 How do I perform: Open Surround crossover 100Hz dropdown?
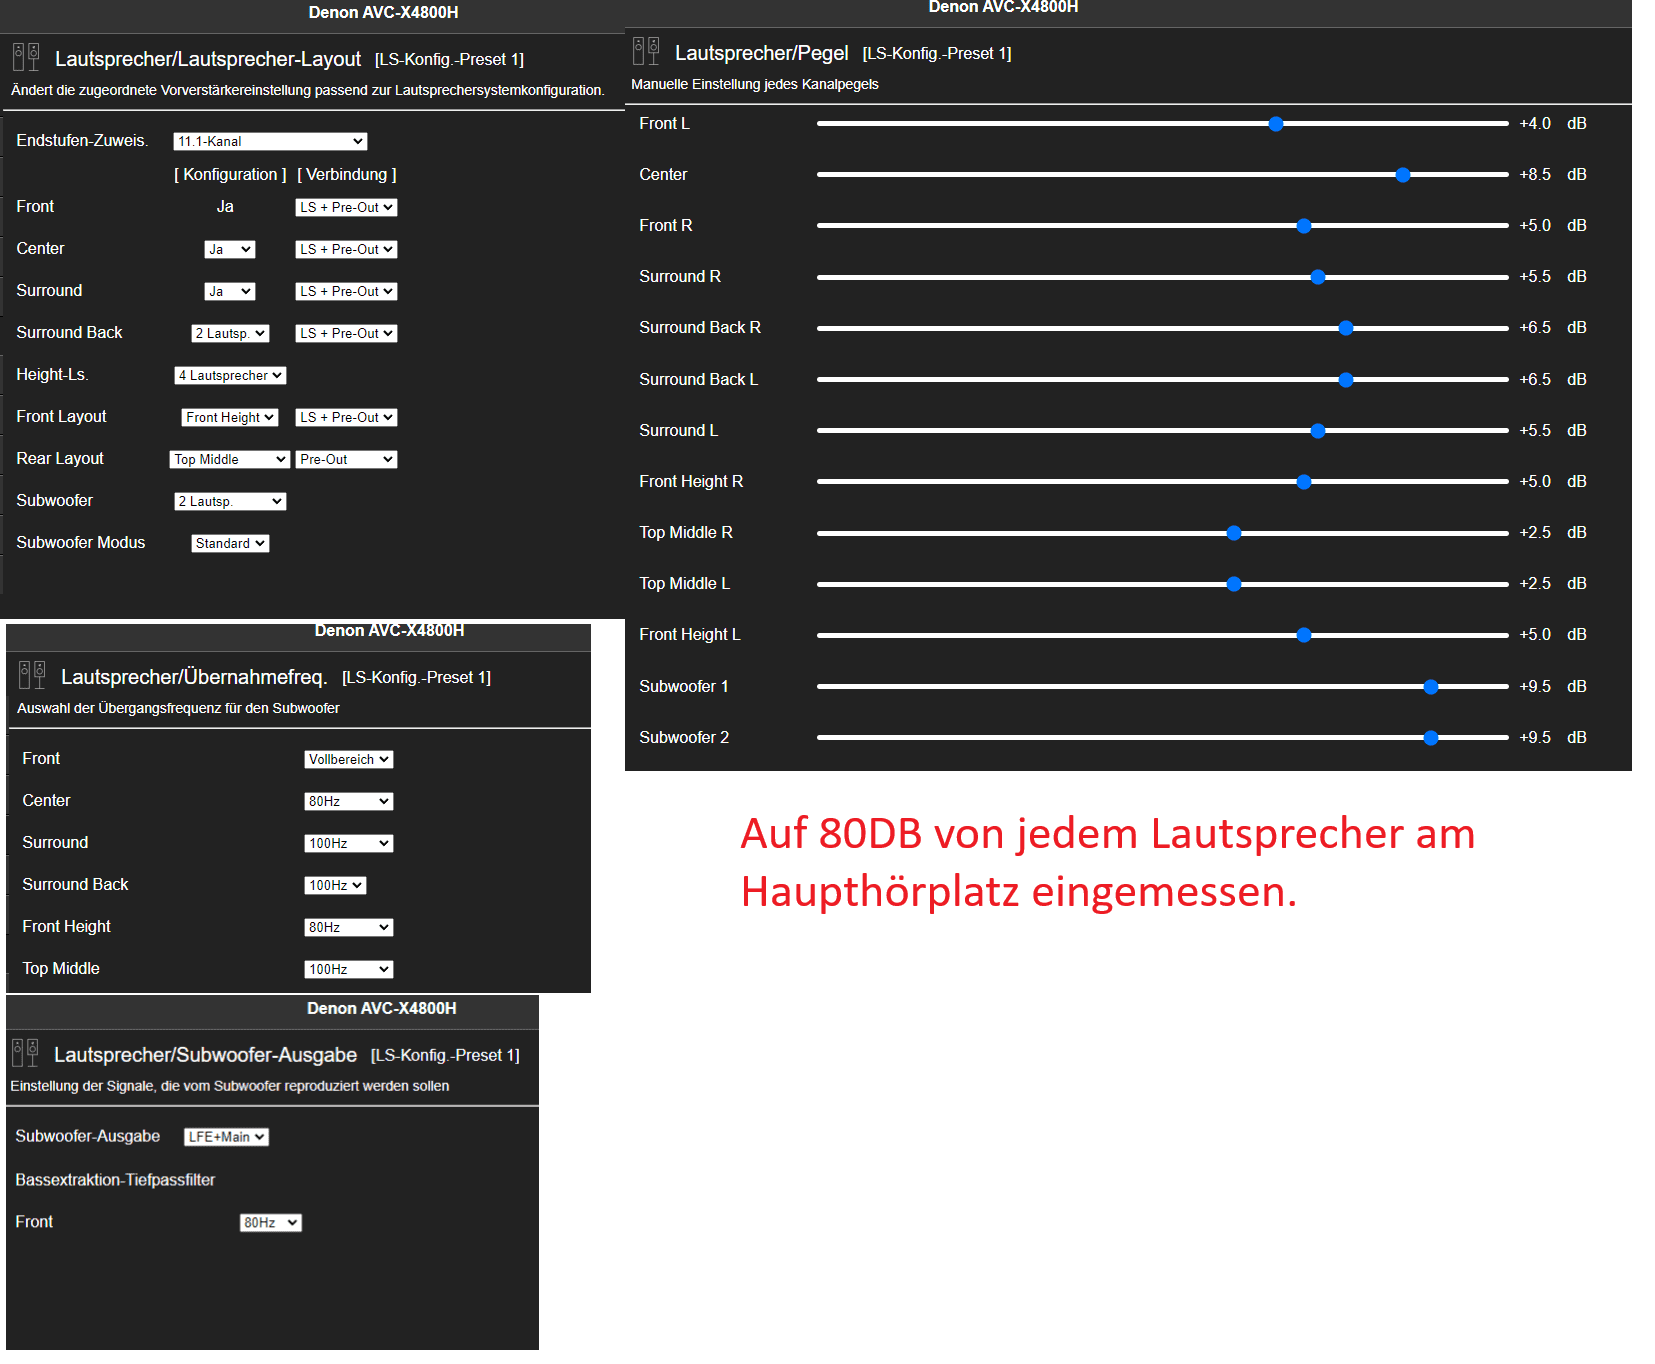click(348, 843)
